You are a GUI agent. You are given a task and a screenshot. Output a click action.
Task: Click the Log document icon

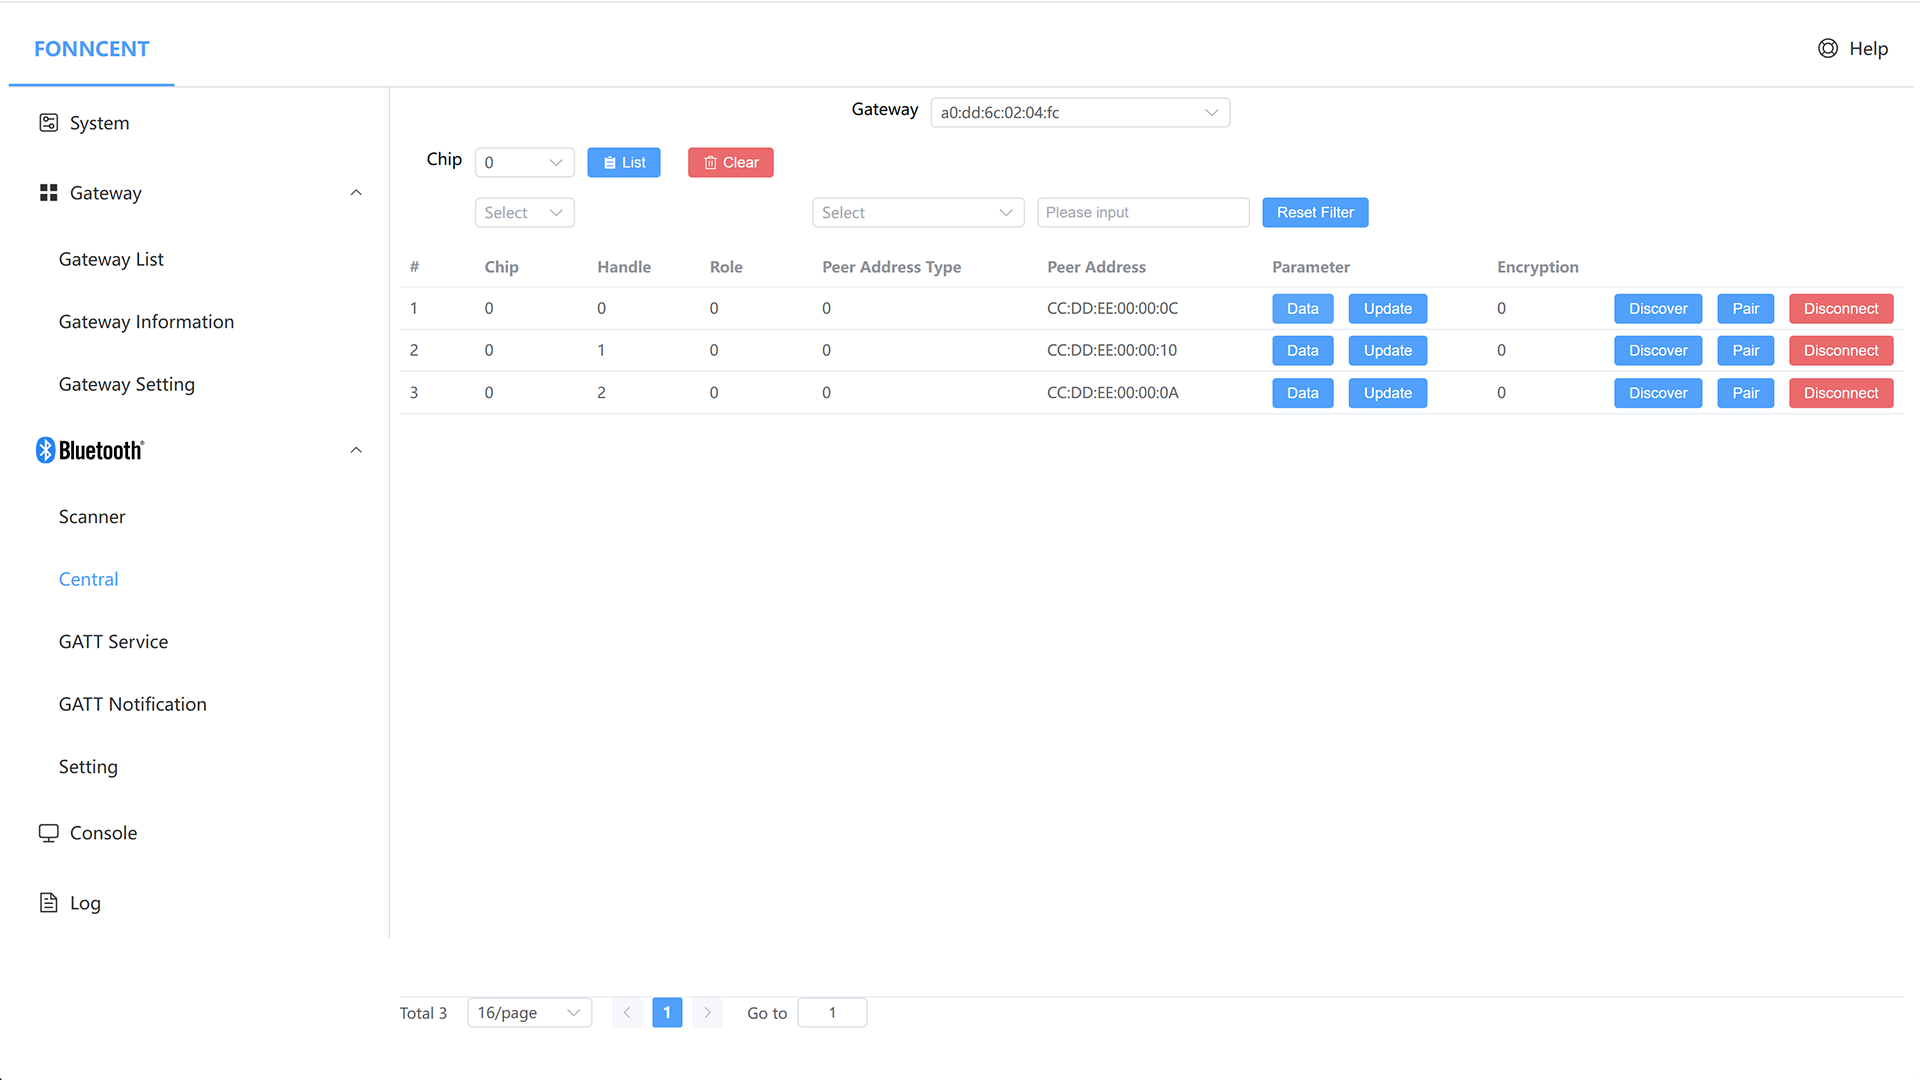pyautogui.click(x=48, y=903)
